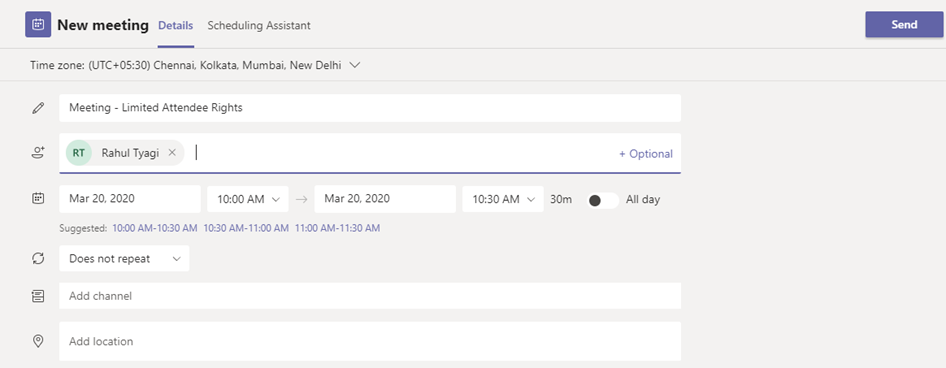Expand the Does not repeat dropdown
The image size is (946, 368).
point(124,258)
